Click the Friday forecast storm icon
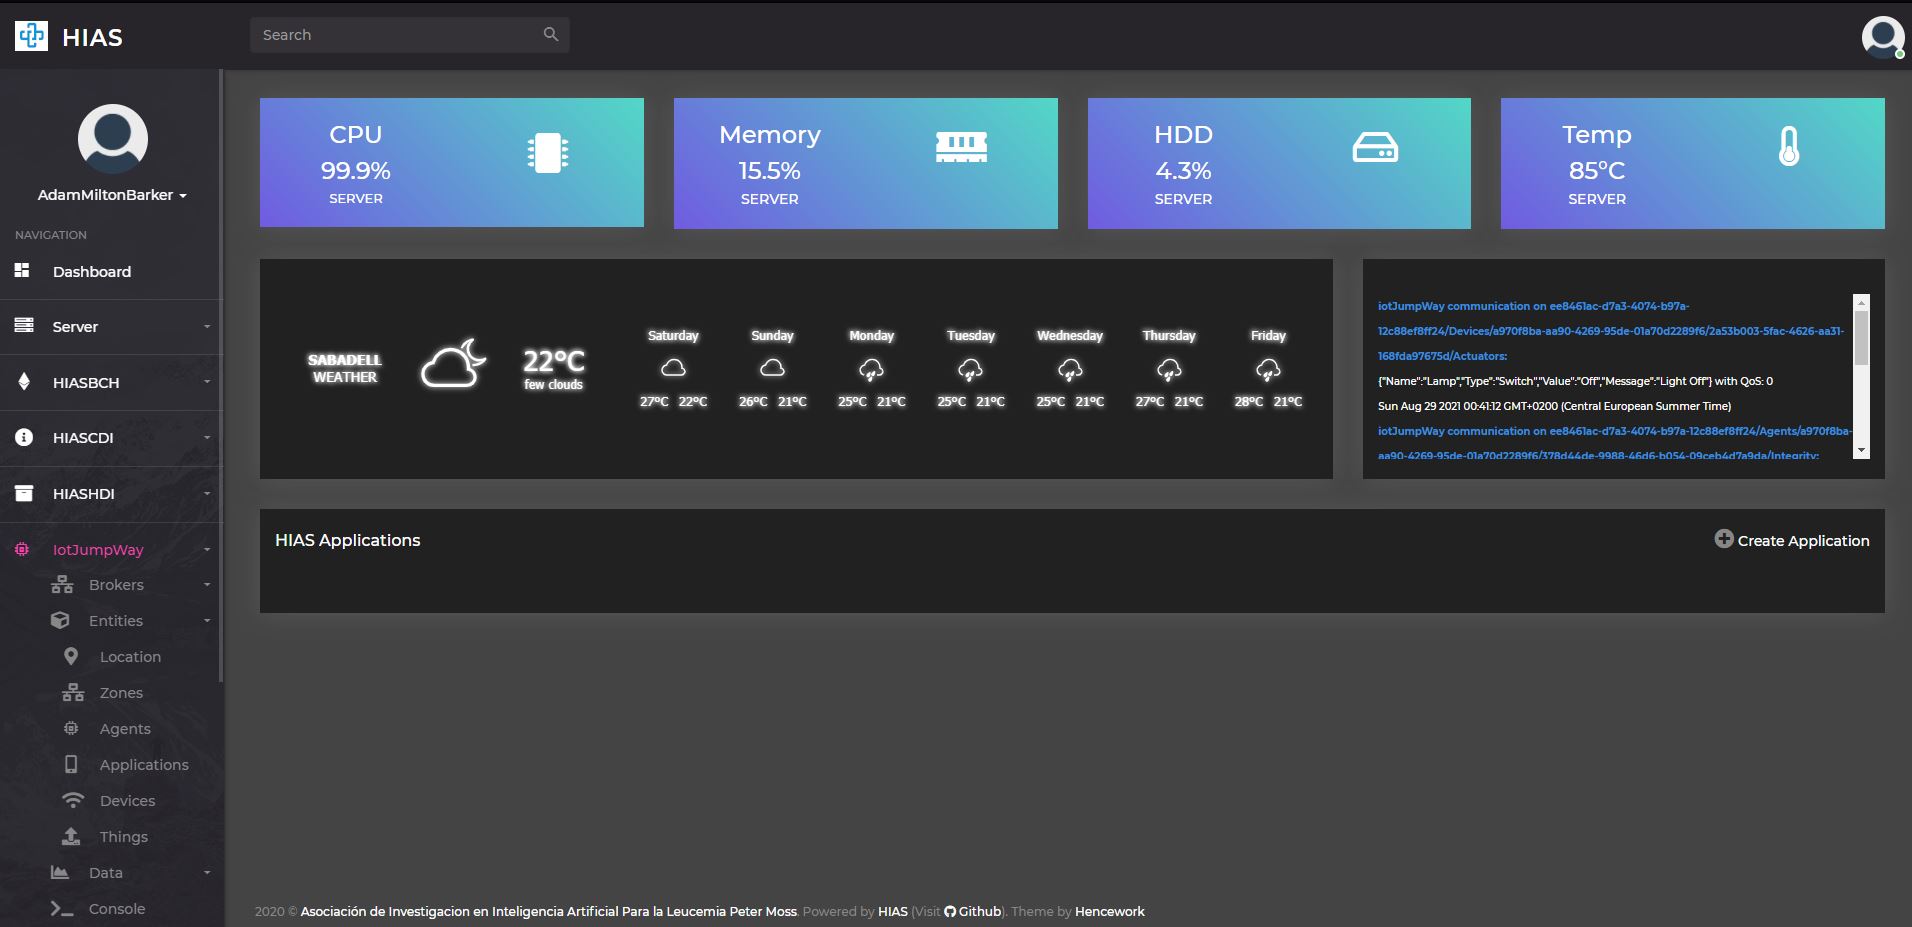This screenshot has width=1912, height=927. click(1268, 370)
